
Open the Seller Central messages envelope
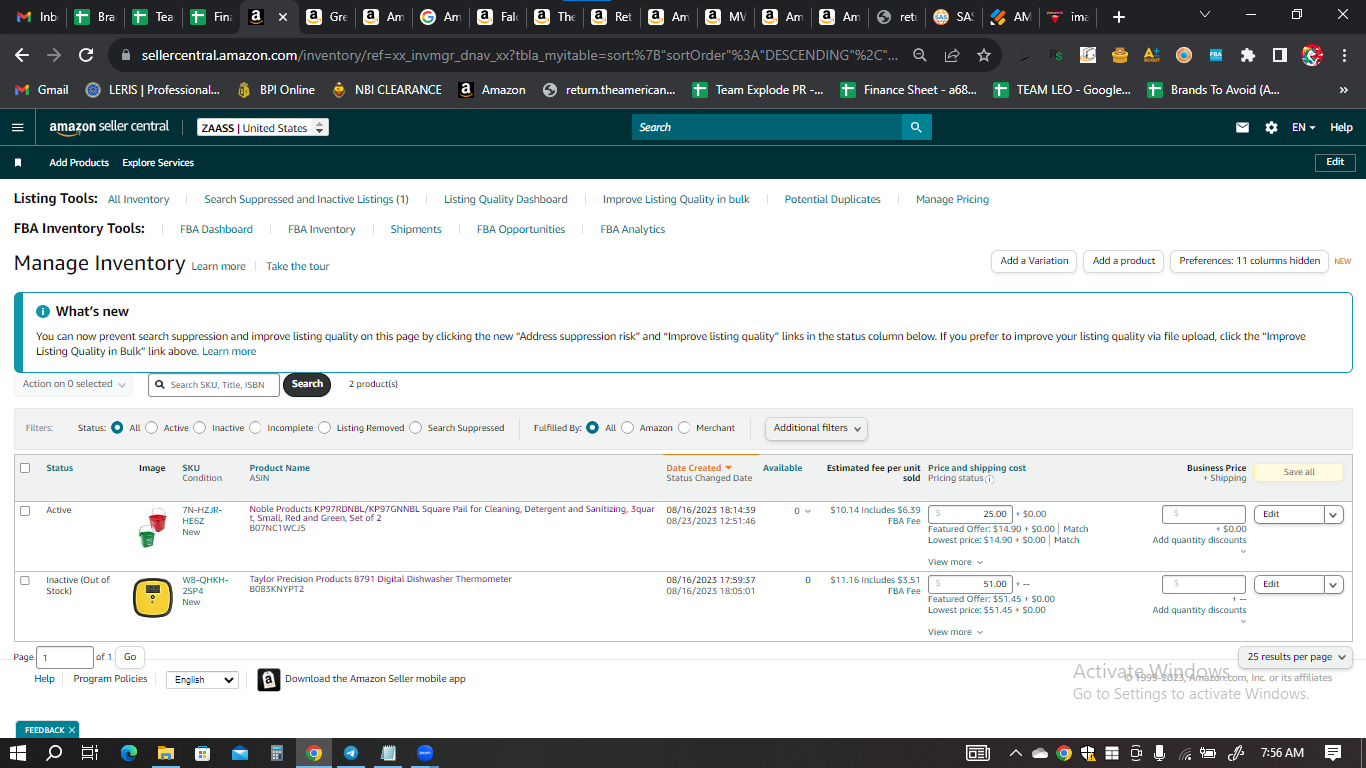click(x=1243, y=127)
